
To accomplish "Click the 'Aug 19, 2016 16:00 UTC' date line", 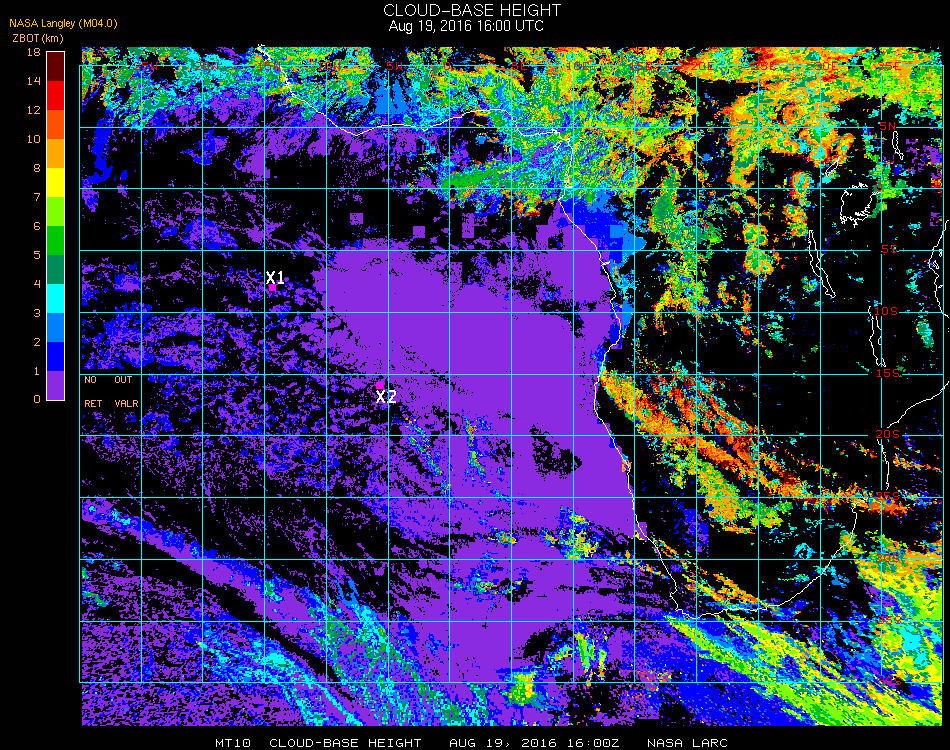I will pos(466,26).
